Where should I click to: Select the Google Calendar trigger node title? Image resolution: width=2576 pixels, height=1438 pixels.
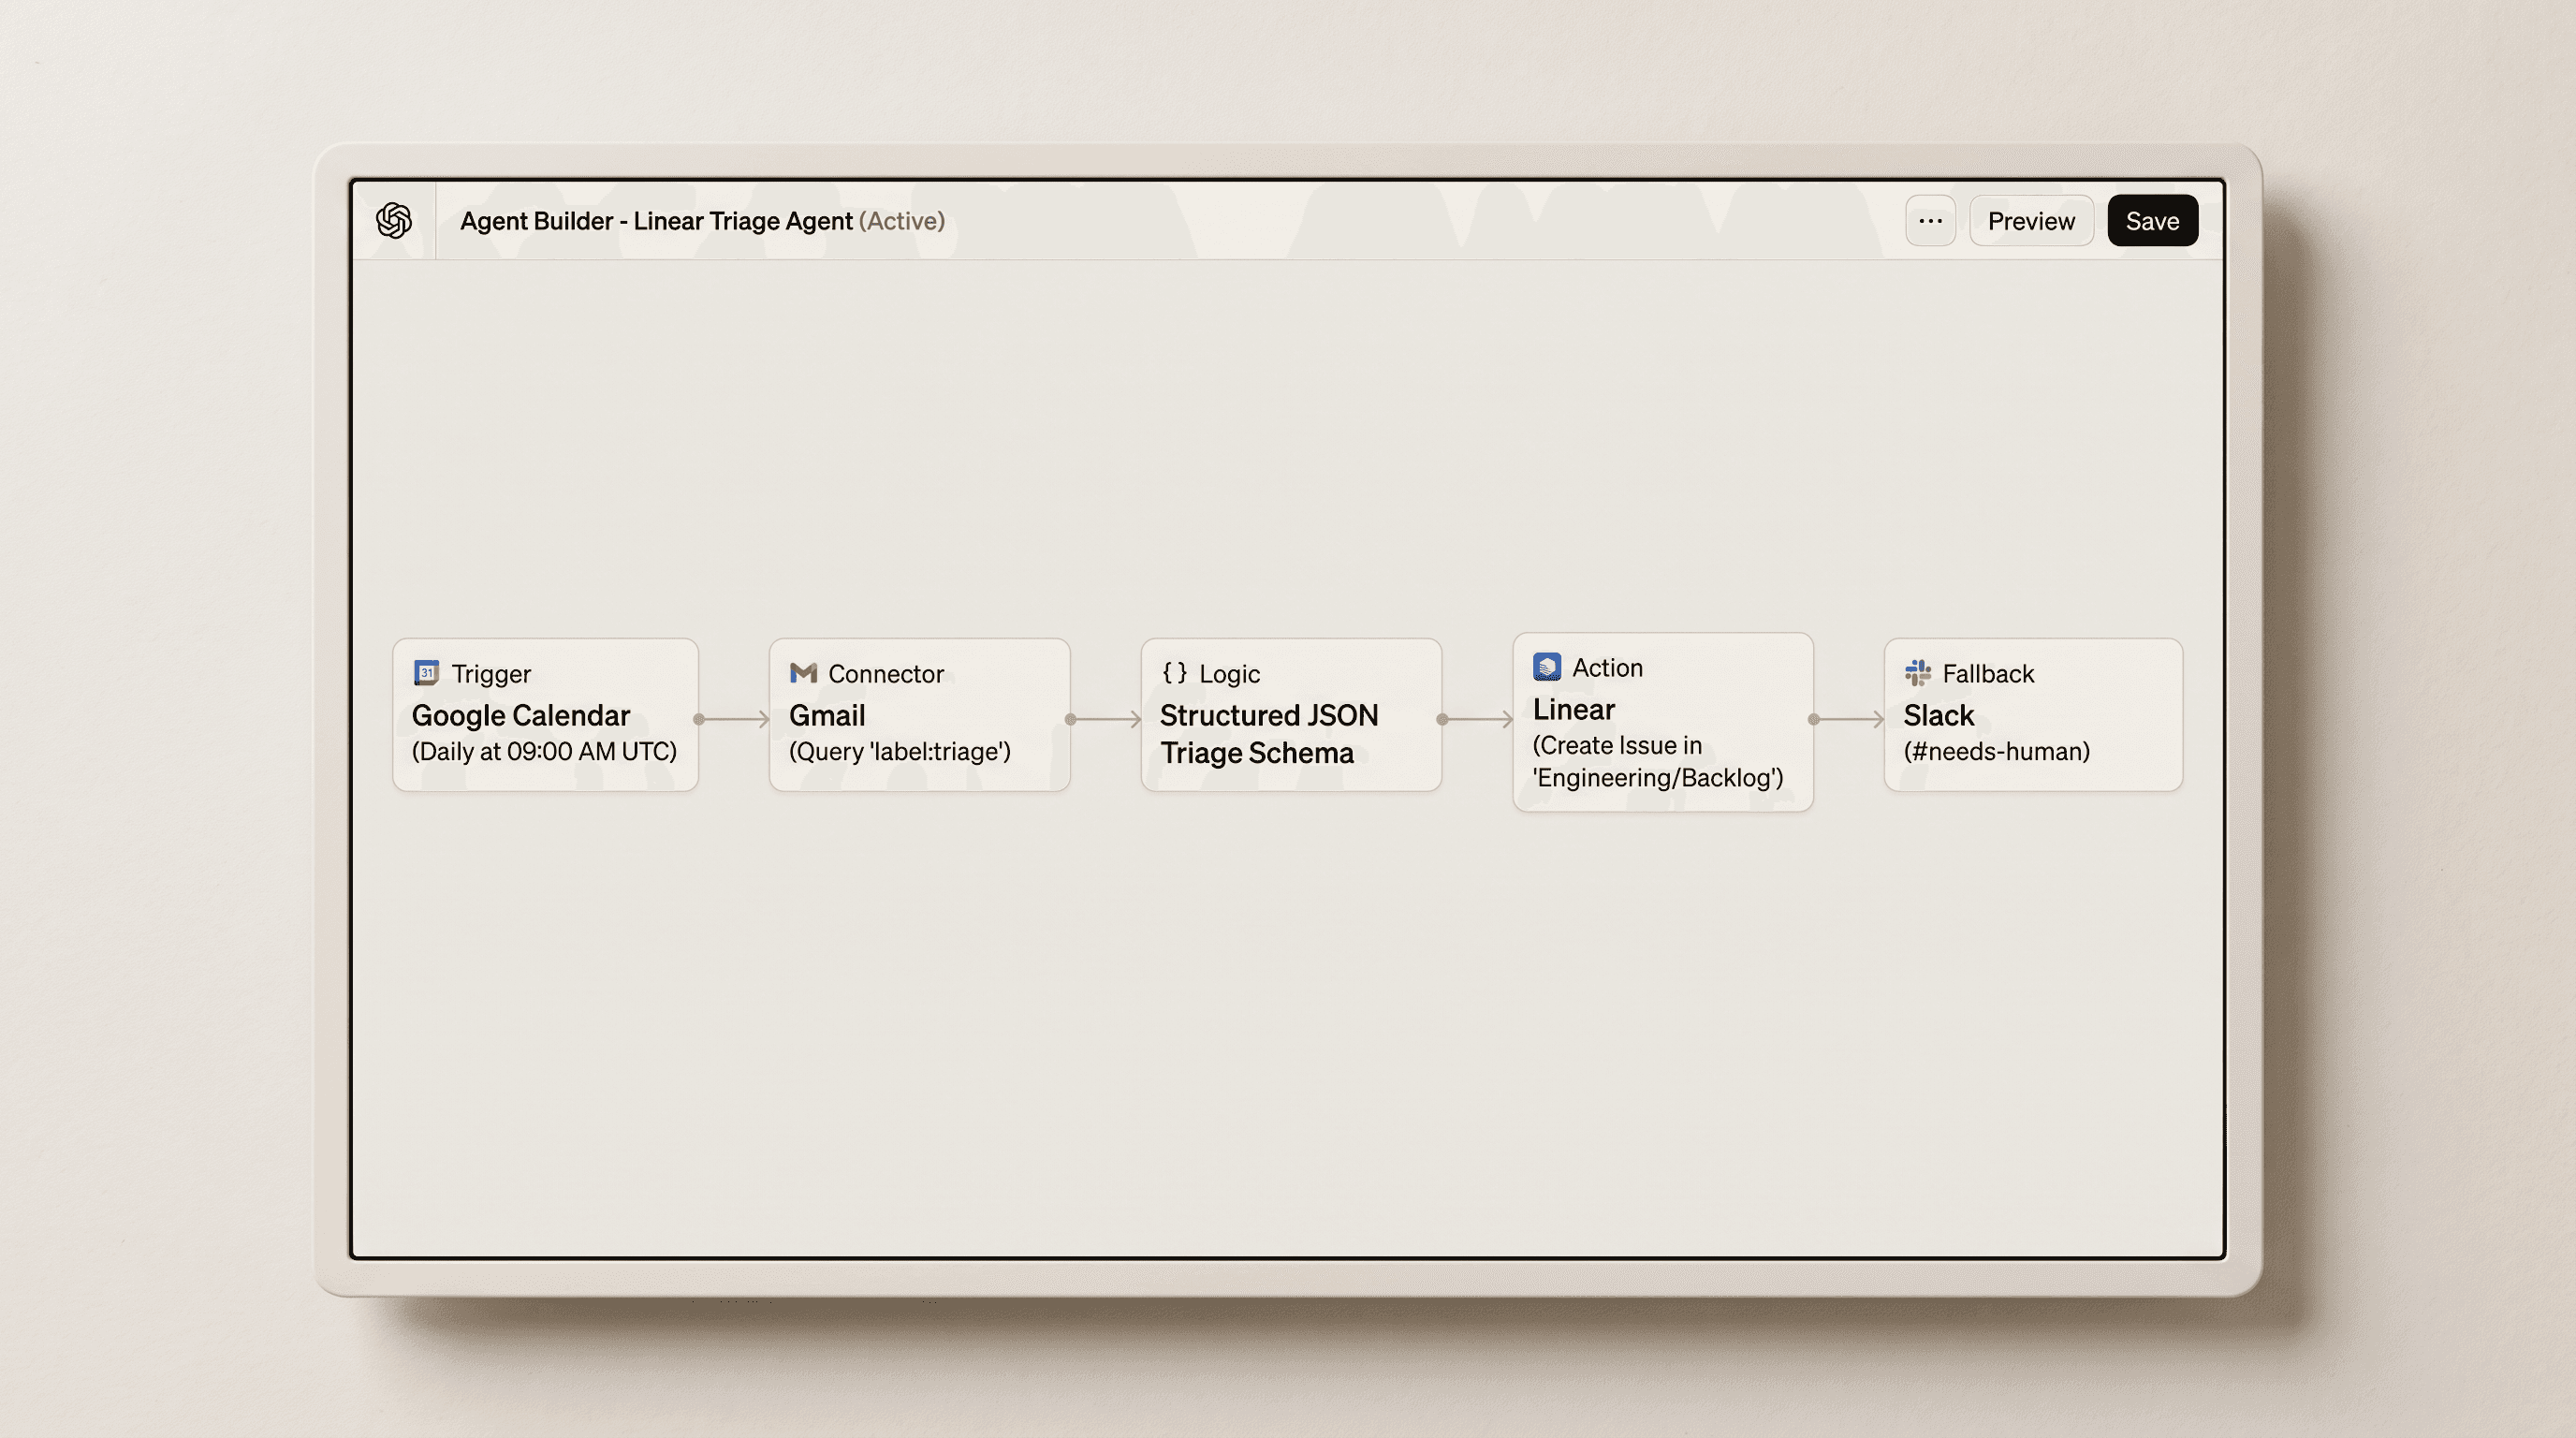pos(521,716)
